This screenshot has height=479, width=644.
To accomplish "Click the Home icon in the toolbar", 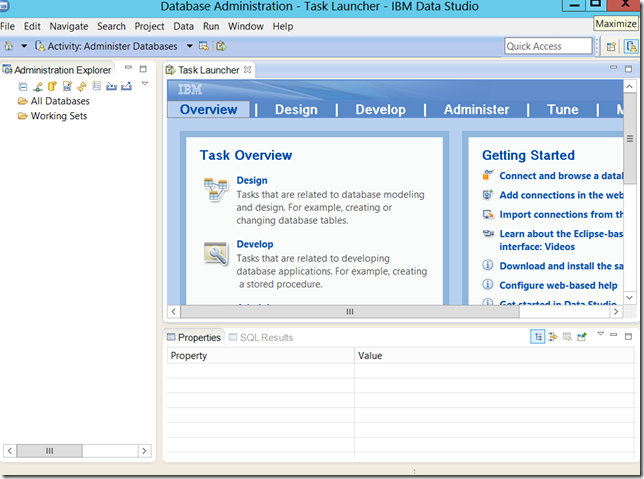I will (x=8, y=46).
